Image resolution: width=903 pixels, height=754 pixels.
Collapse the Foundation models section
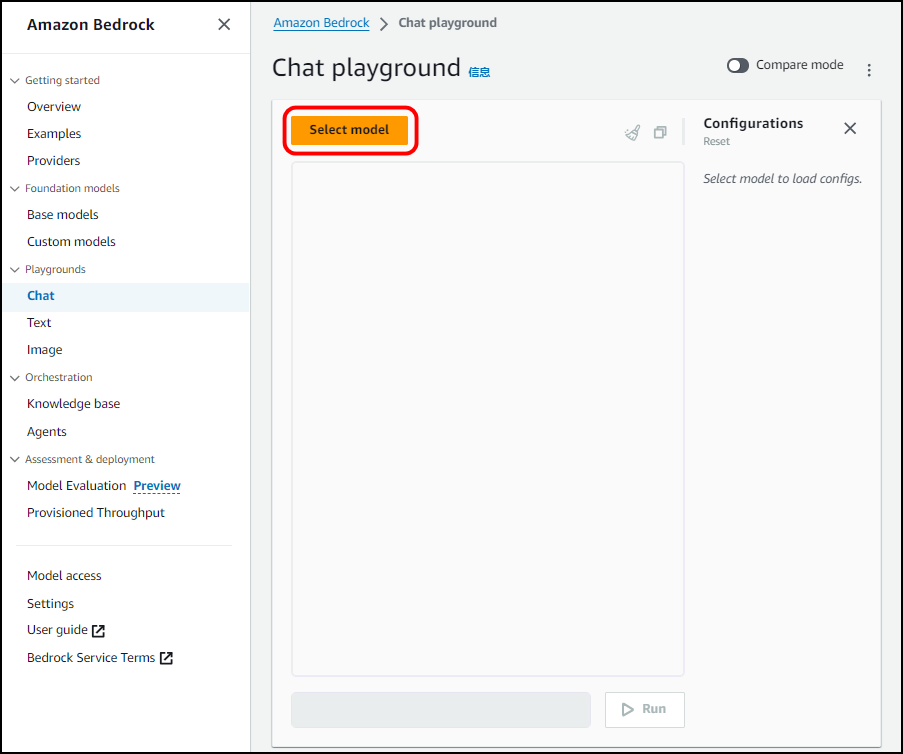coord(15,188)
